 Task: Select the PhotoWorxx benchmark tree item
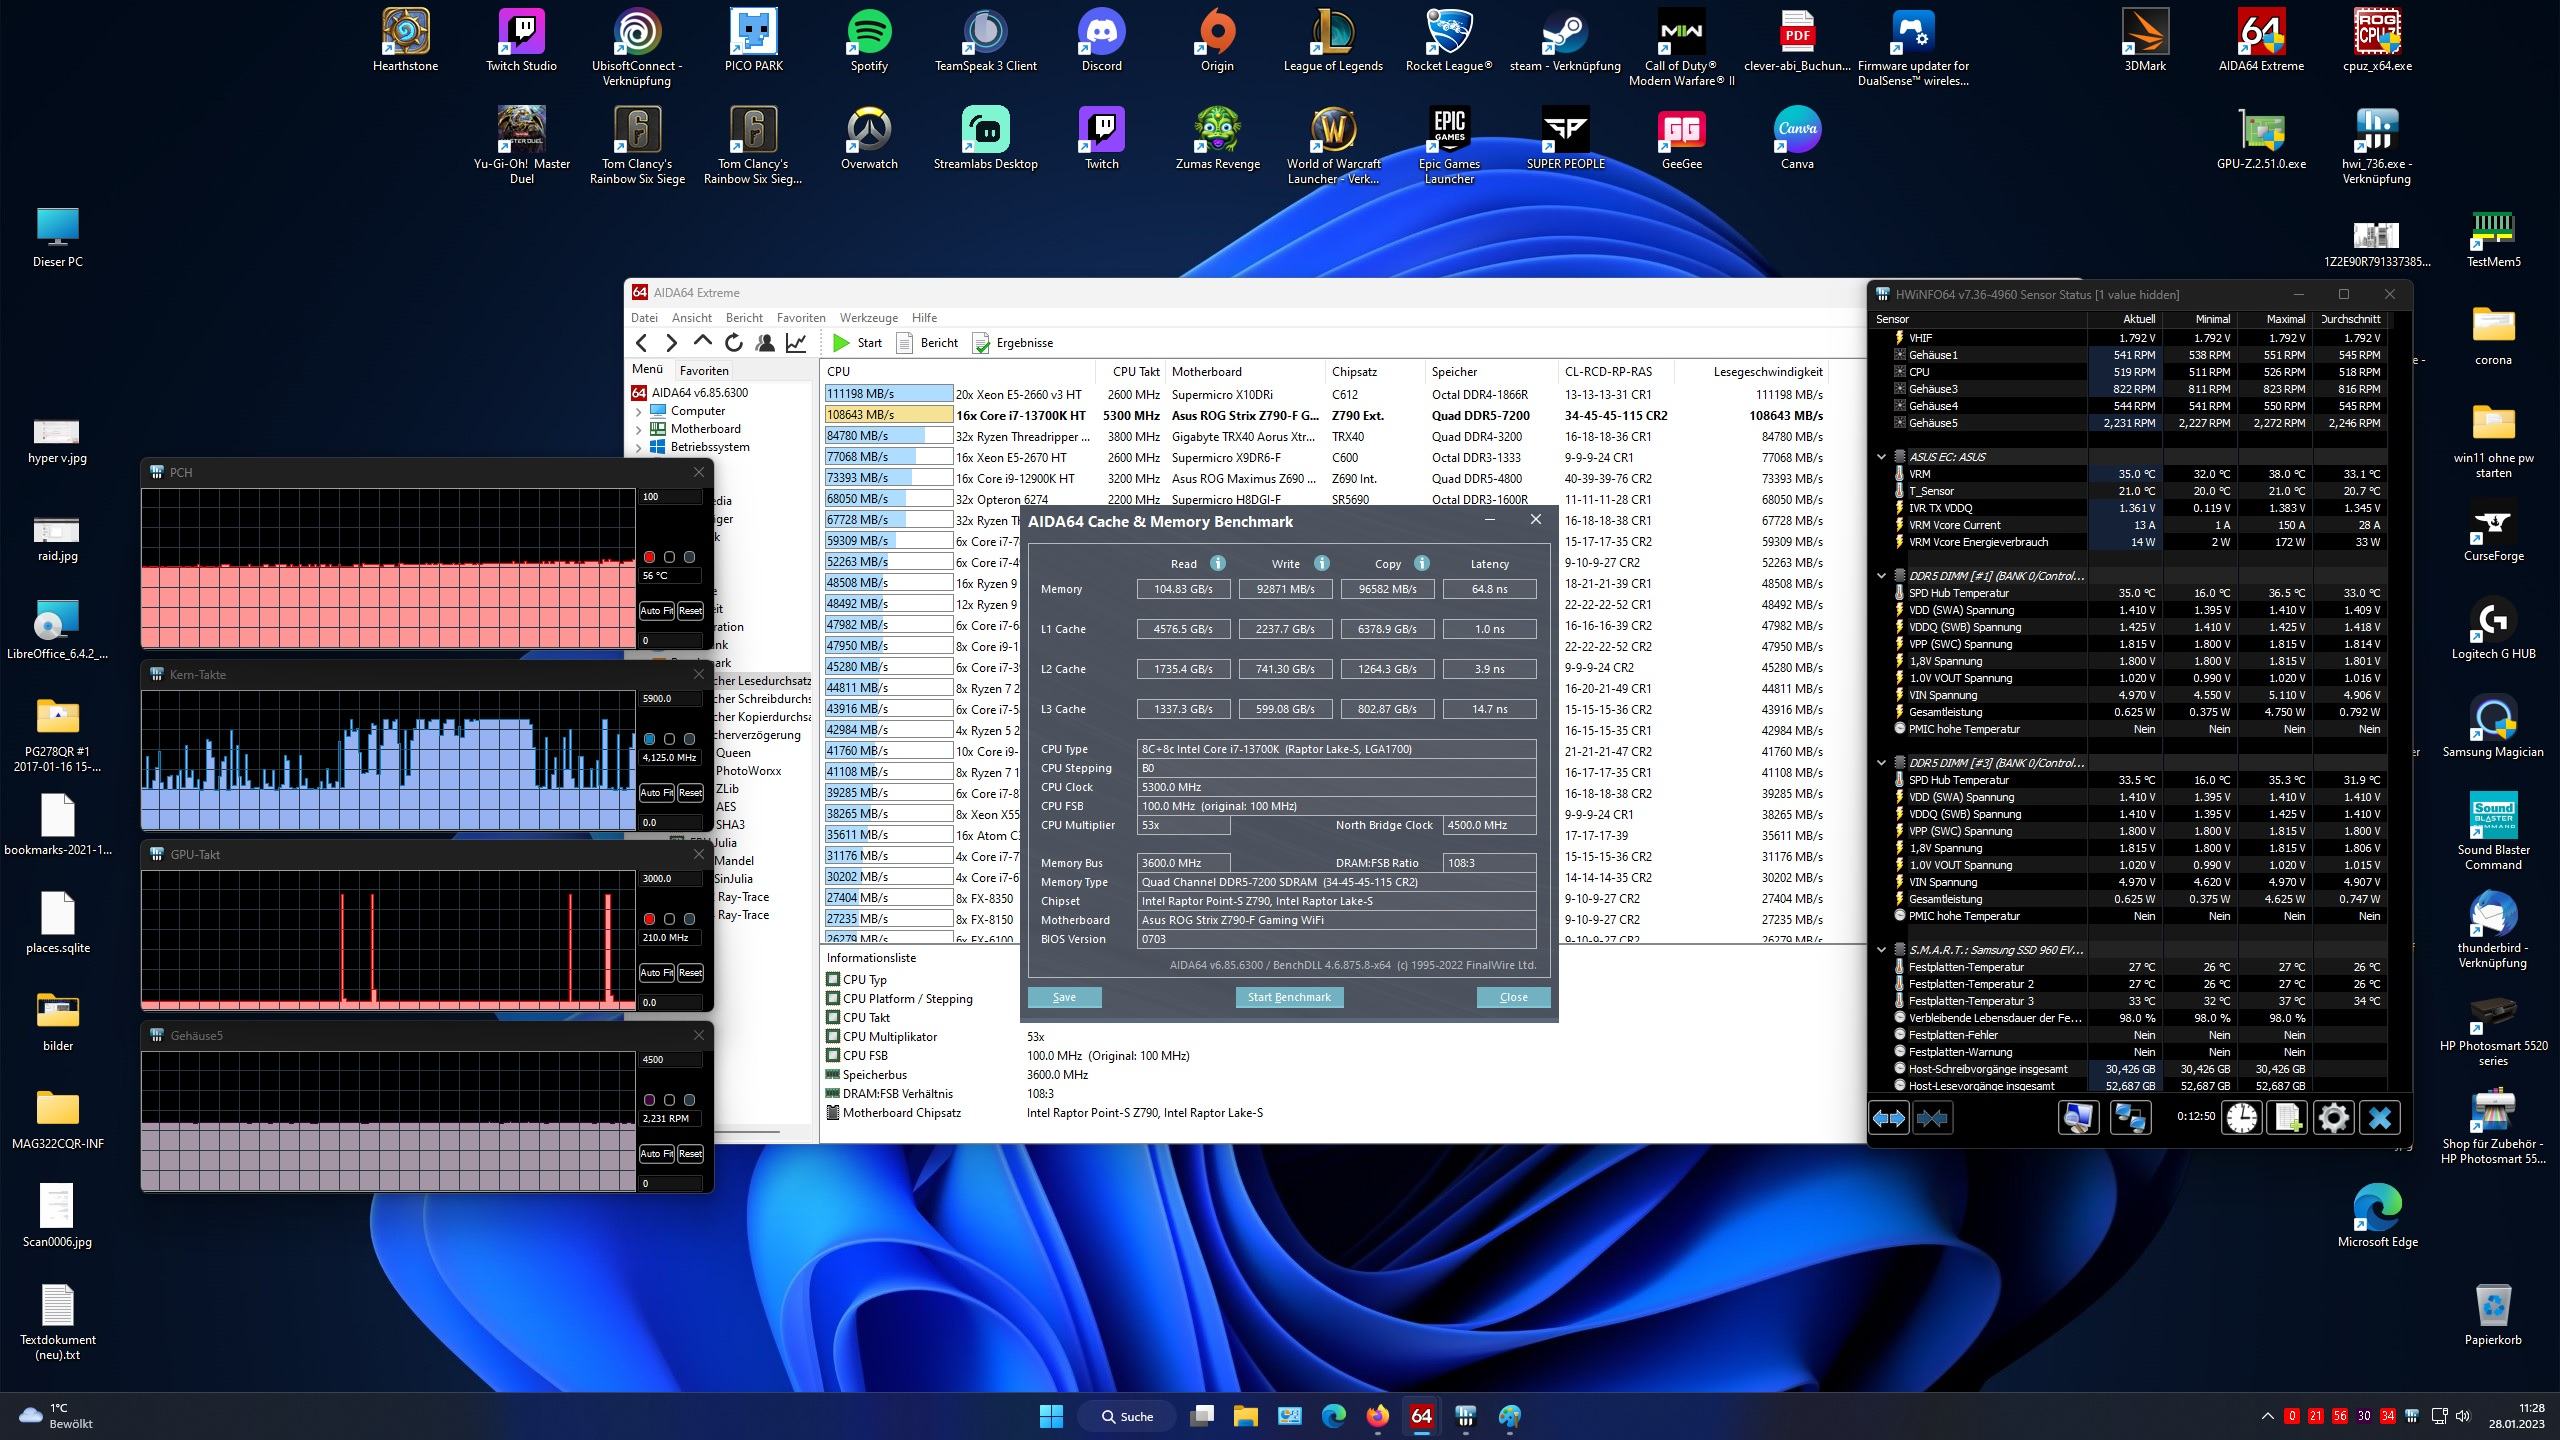(x=748, y=771)
